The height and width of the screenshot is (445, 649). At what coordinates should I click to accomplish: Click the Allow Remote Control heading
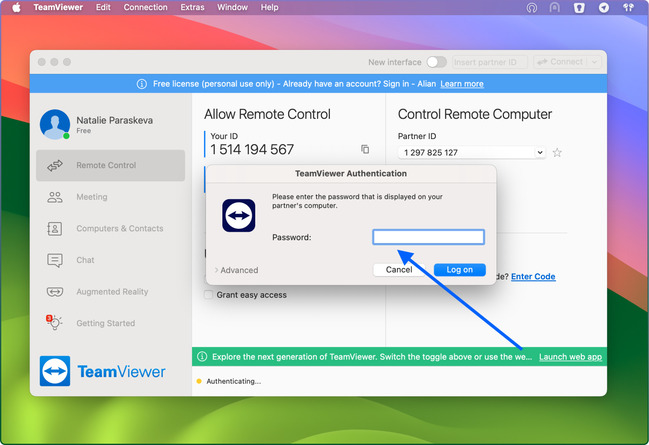267,114
